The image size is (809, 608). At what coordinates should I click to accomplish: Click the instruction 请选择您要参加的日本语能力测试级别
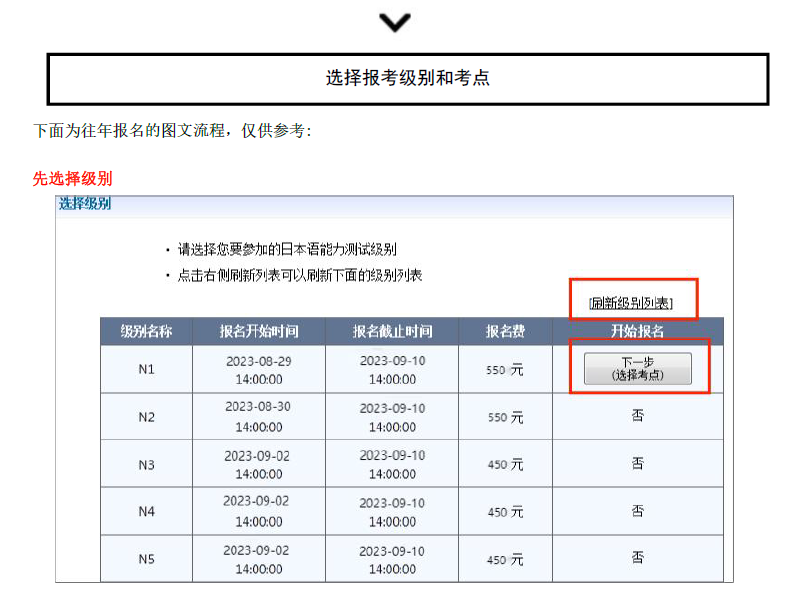[287, 250]
